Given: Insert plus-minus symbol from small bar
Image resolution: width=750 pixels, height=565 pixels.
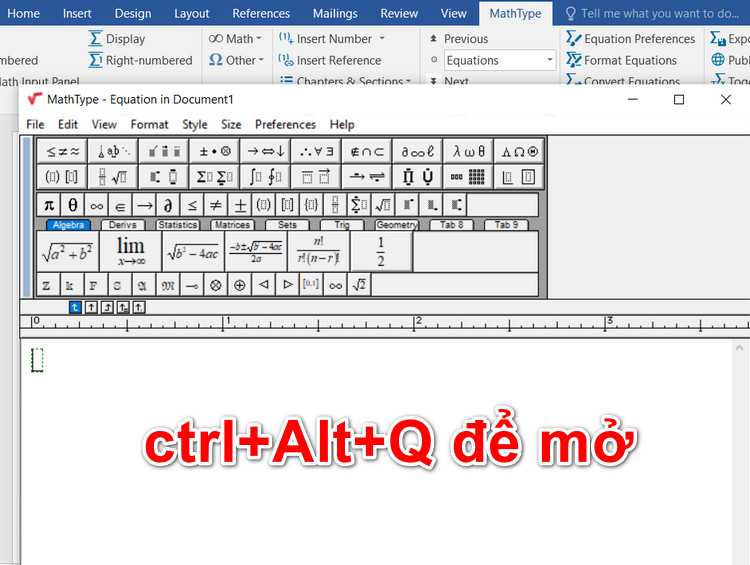Looking at the screenshot, I should pos(240,206).
